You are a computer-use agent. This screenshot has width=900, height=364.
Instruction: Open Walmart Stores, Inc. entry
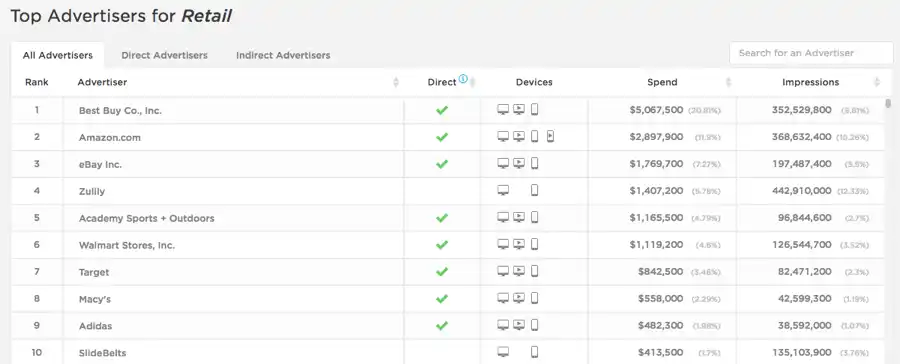coord(127,245)
